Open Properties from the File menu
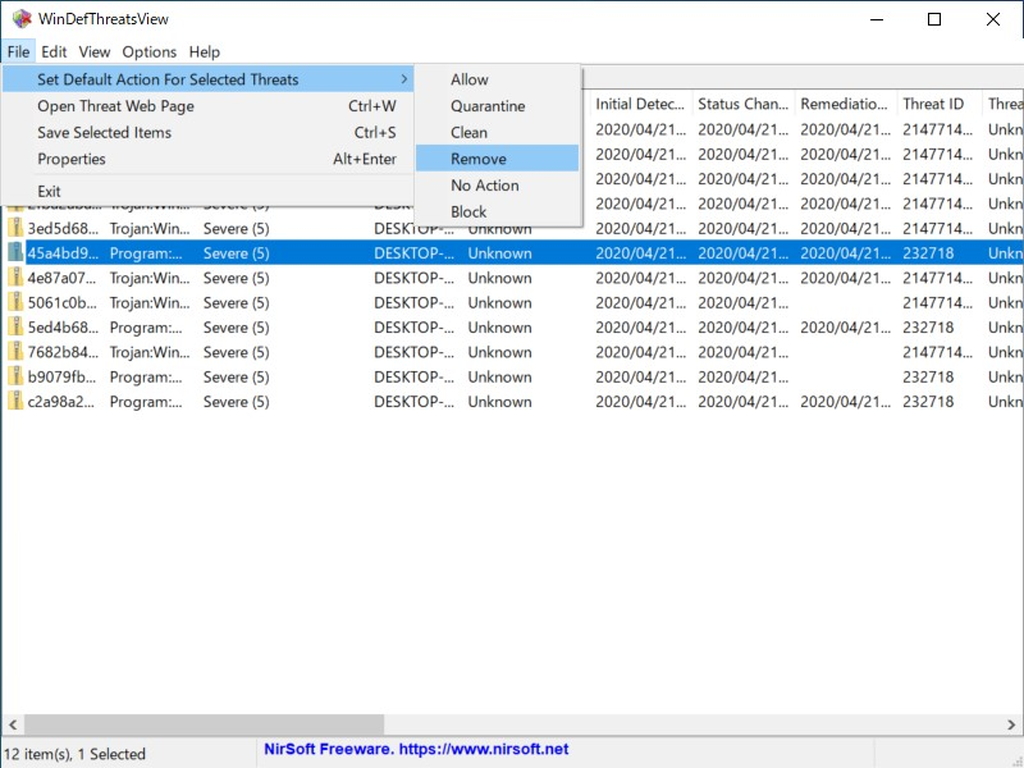 coord(71,159)
